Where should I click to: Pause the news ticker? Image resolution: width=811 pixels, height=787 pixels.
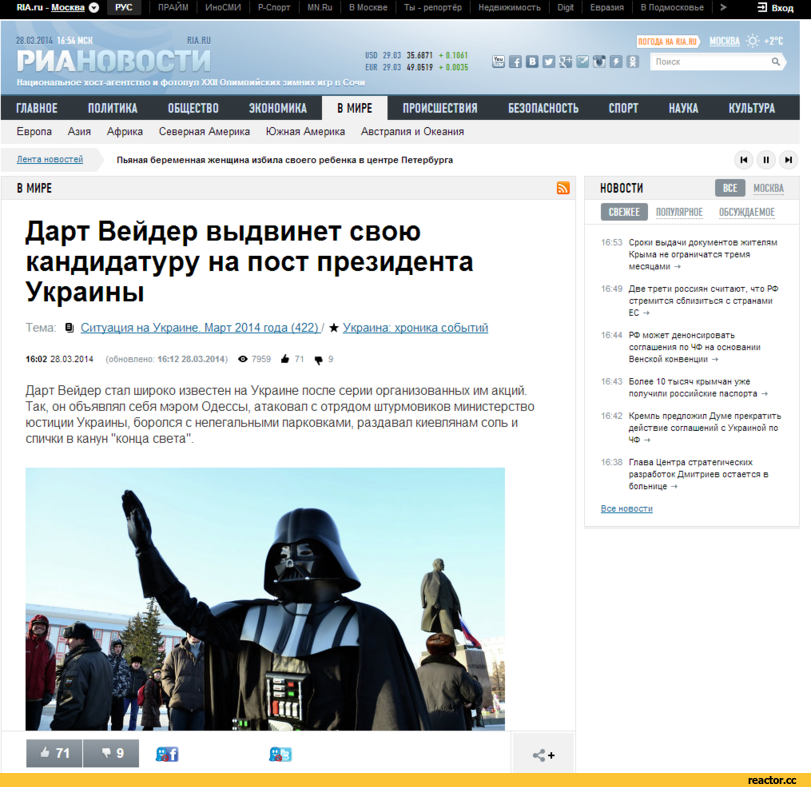[x=766, y=160]
